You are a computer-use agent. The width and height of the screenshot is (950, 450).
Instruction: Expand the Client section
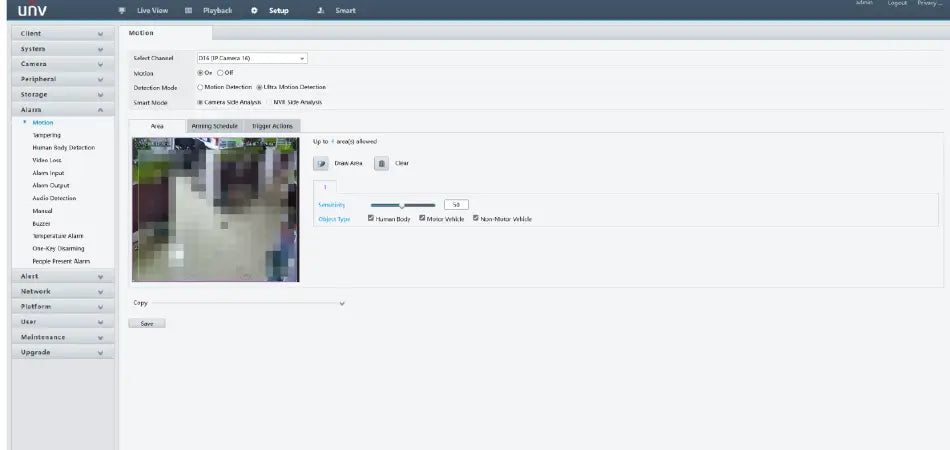(62, 34)
